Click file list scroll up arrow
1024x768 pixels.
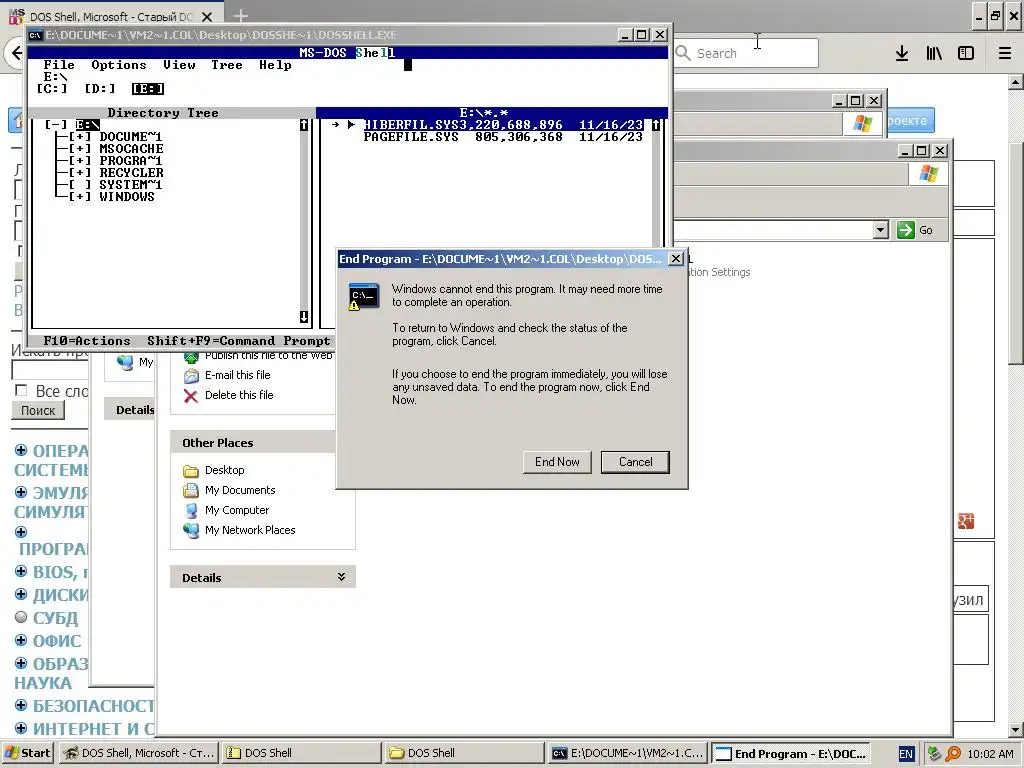[x=656, y=125]
